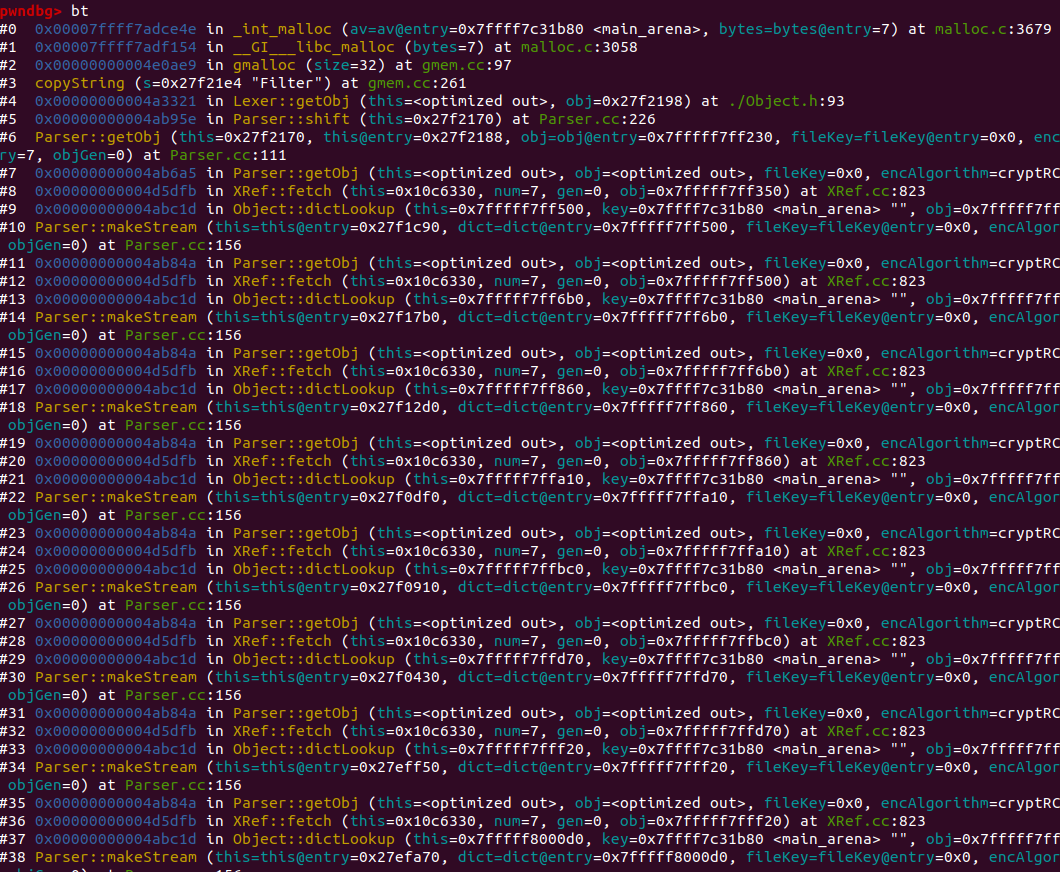Click the 'malloc.c:3679' source location
Viewport: 1060px width, 872px height.
click(993, 30)
